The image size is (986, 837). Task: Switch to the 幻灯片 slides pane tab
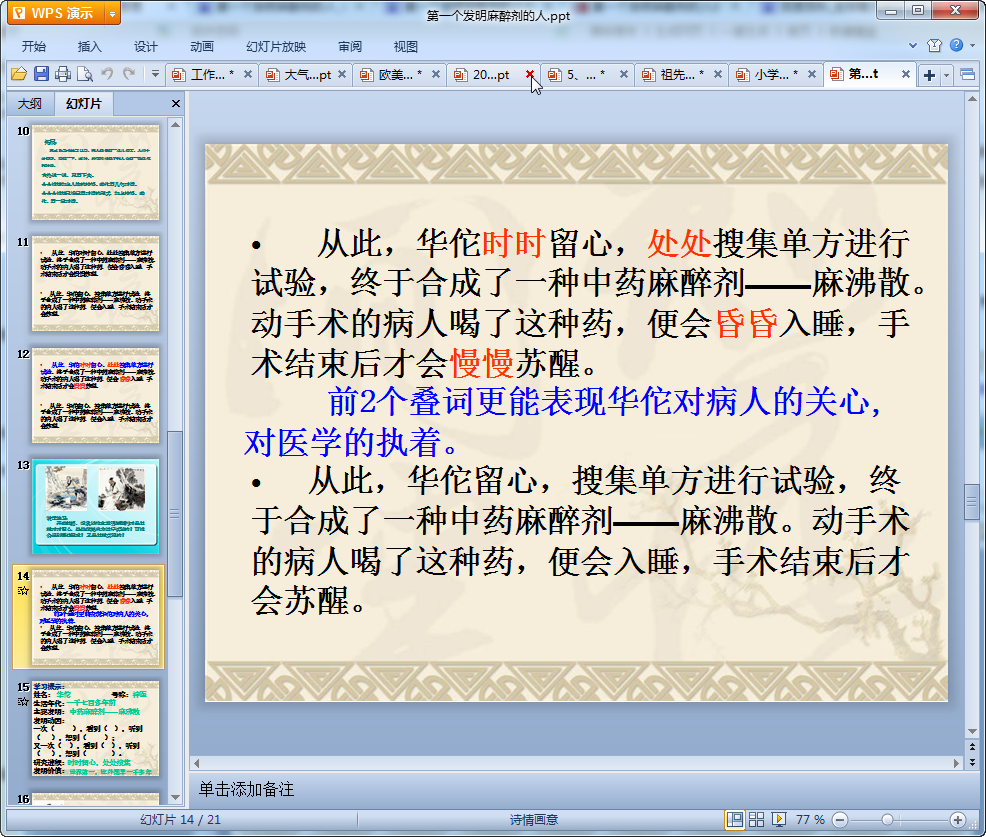84,104
